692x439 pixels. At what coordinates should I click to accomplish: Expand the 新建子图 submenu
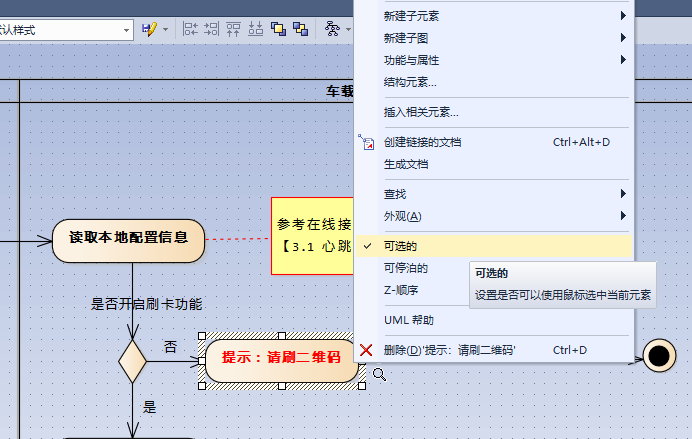pyautogui.click(x=494, y=38)
